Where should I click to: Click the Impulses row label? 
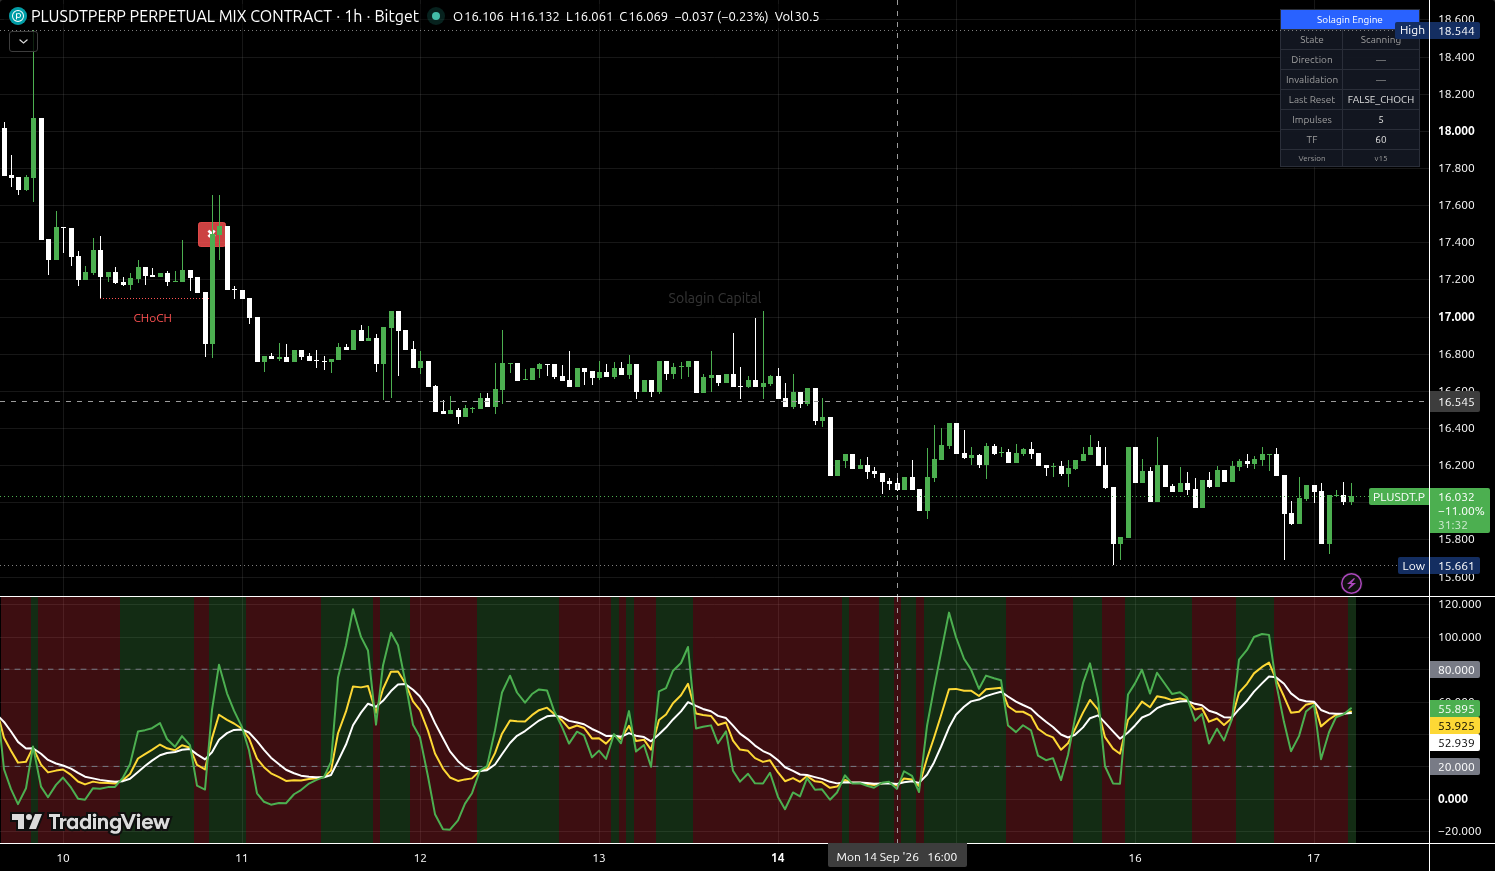[x=1312, y=120]
